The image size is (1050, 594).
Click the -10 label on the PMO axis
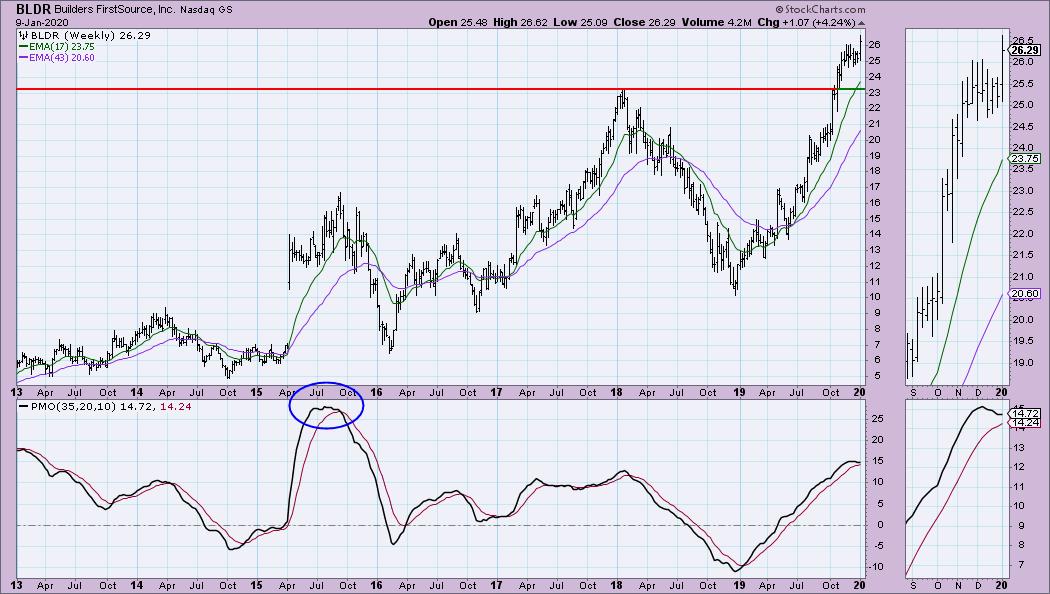876,567
